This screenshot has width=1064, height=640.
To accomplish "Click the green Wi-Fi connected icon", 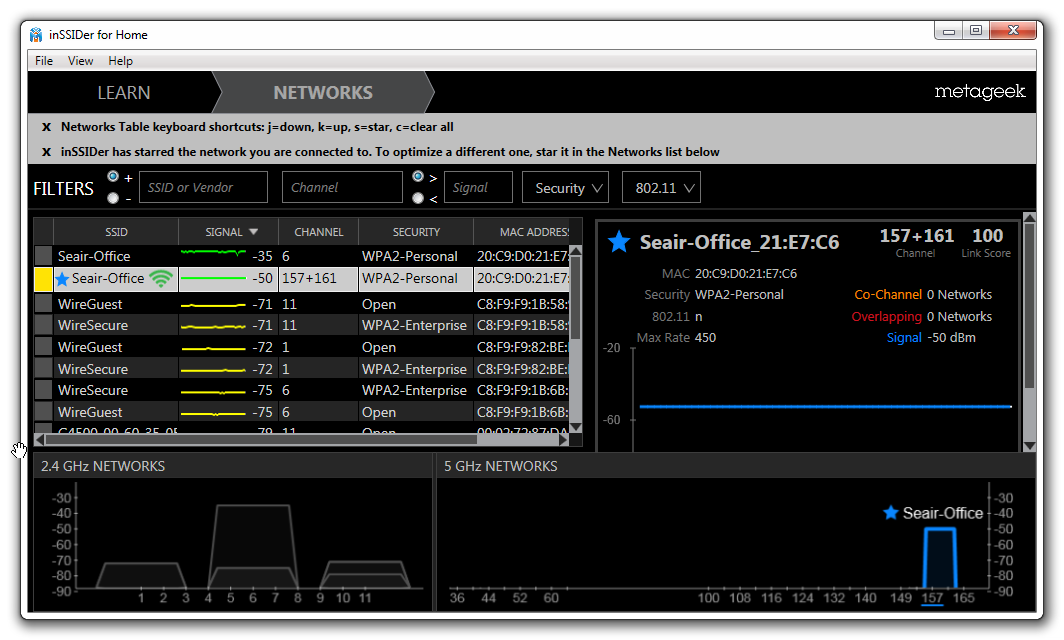I will pyautogui.click(x=161, y=278).
